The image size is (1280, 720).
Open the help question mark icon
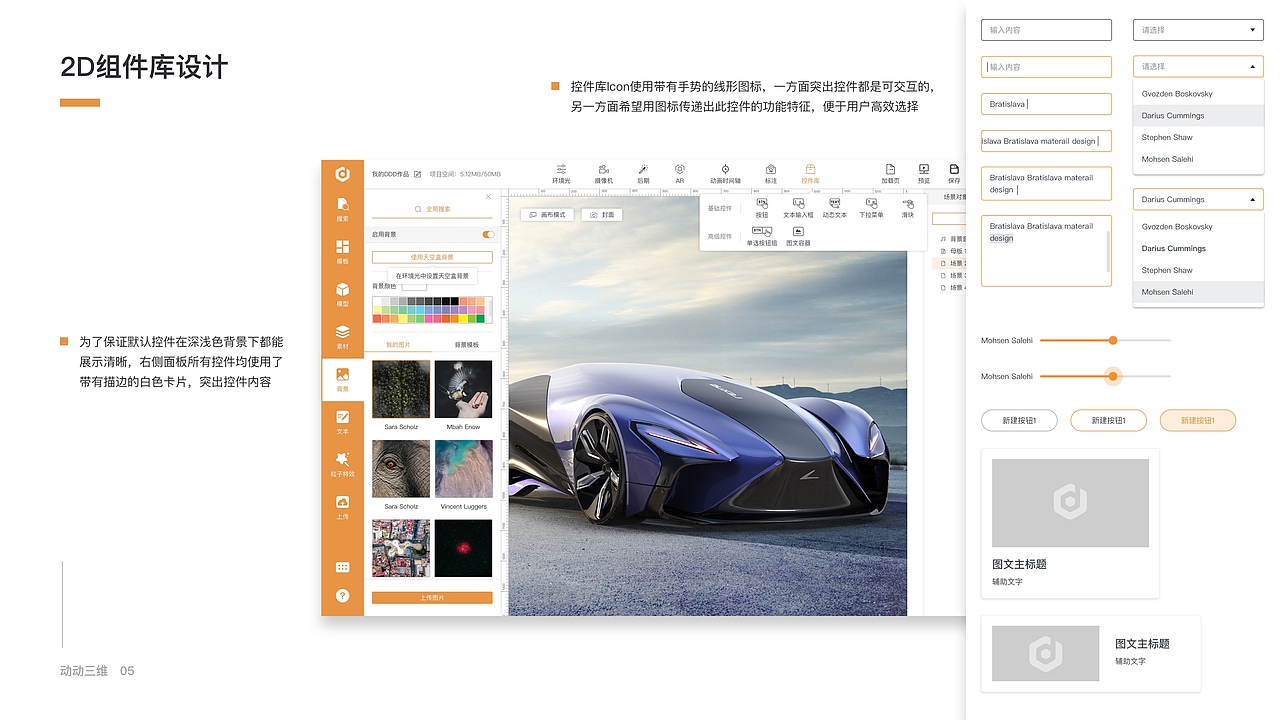point(342,595)
